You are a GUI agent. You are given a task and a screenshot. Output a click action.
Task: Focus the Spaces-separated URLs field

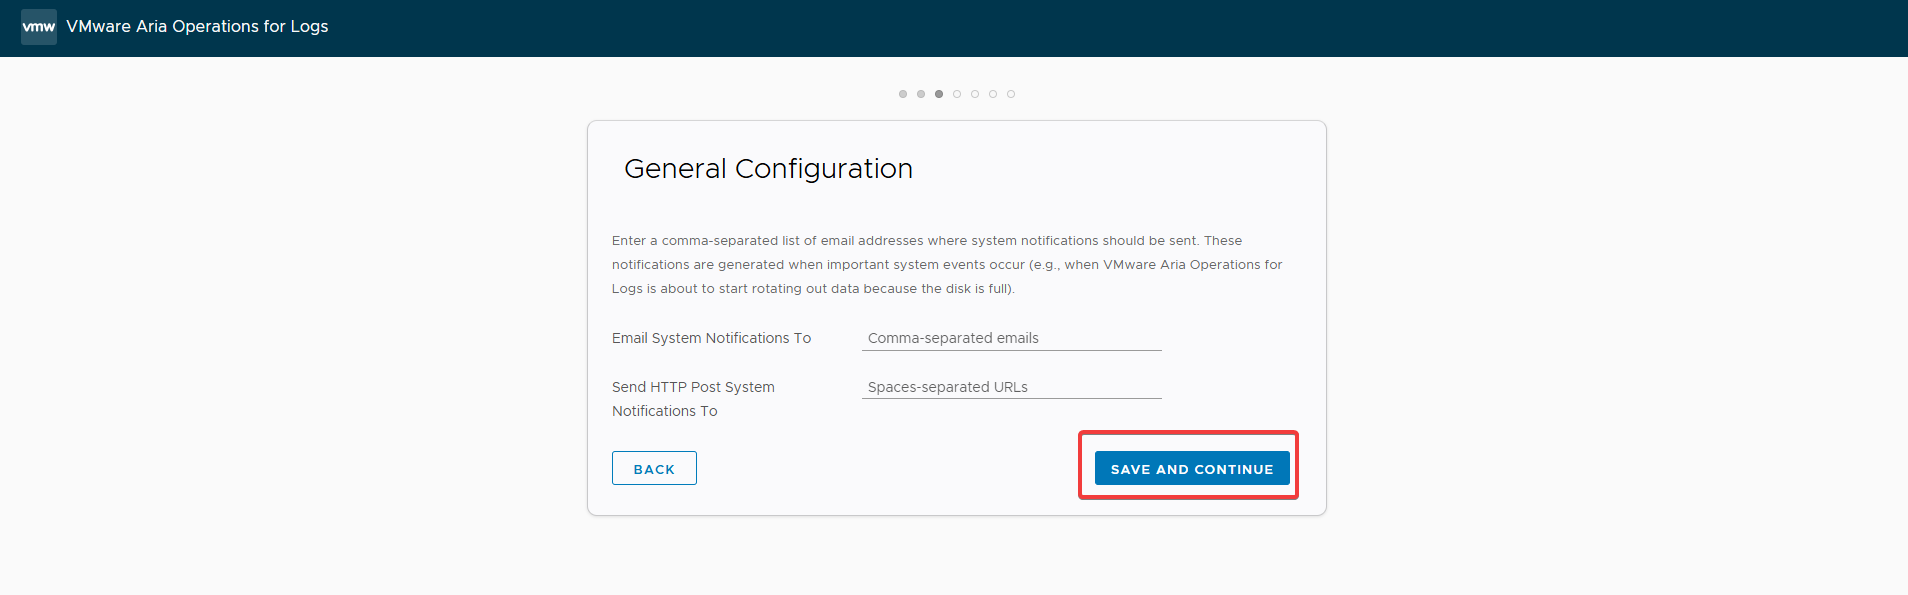tap(1012, 387)
